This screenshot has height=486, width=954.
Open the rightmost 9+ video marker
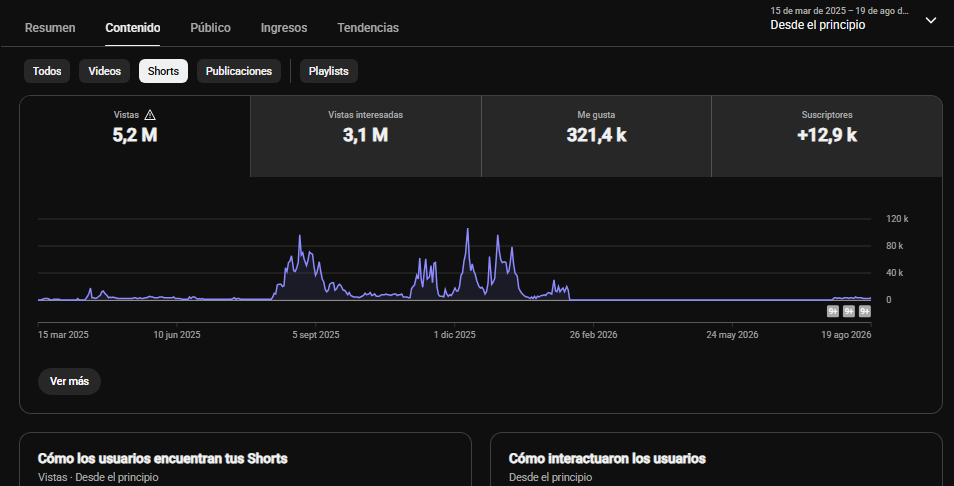(x=865, y=311)
